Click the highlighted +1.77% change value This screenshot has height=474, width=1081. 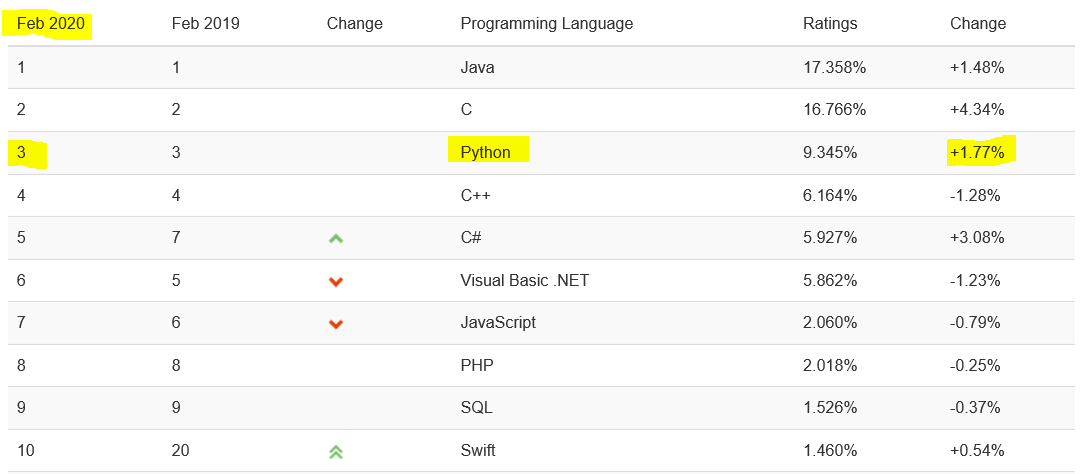(978, 152)
